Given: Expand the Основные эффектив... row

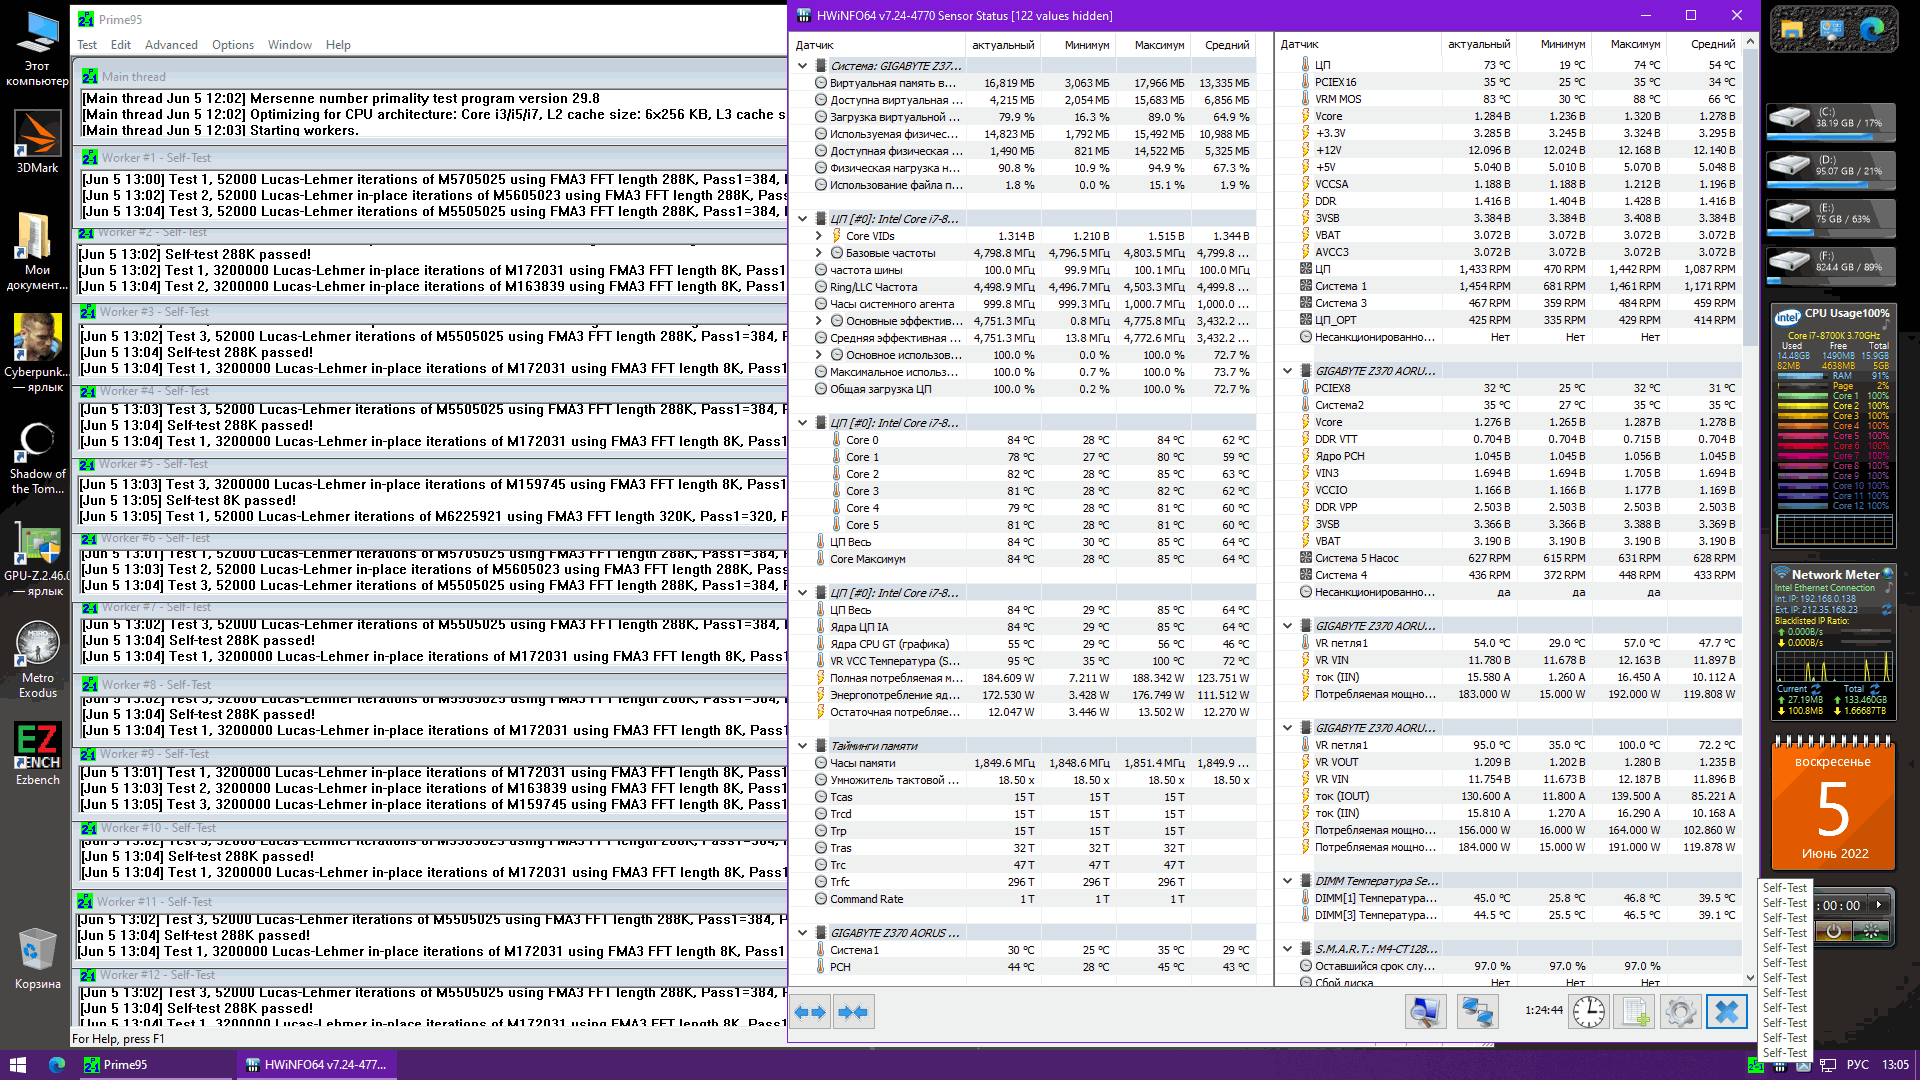Looking at the screenshot, I should click(x=819, y=321).
